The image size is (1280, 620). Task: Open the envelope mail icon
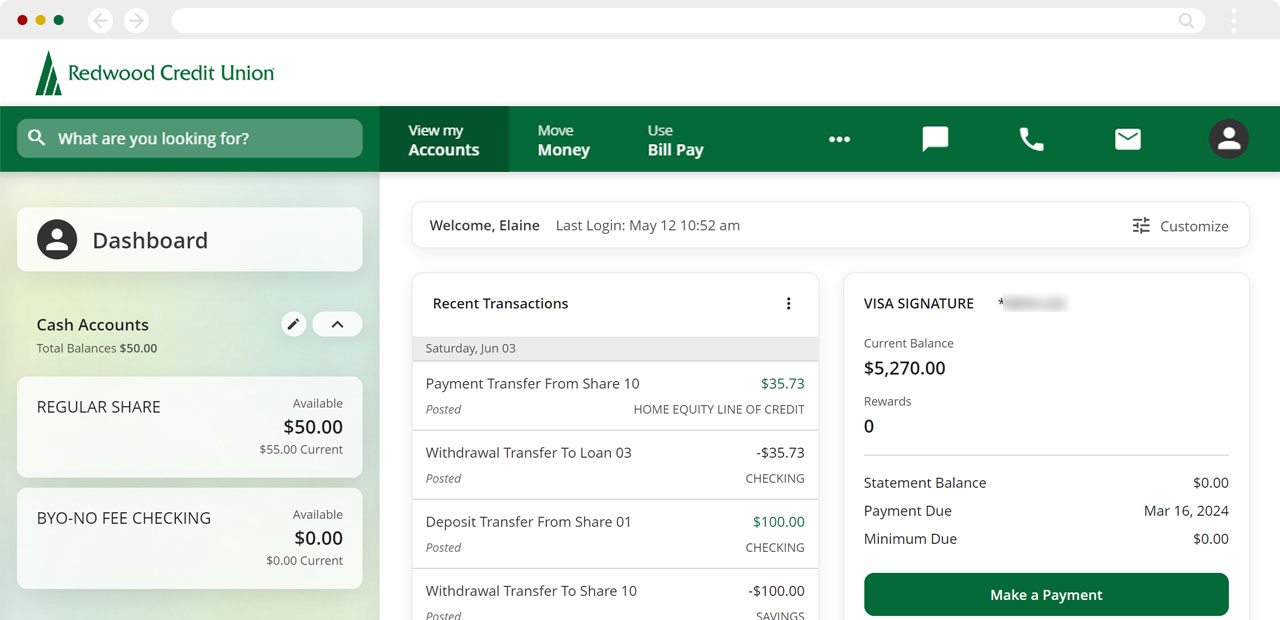coord(1128,139)
